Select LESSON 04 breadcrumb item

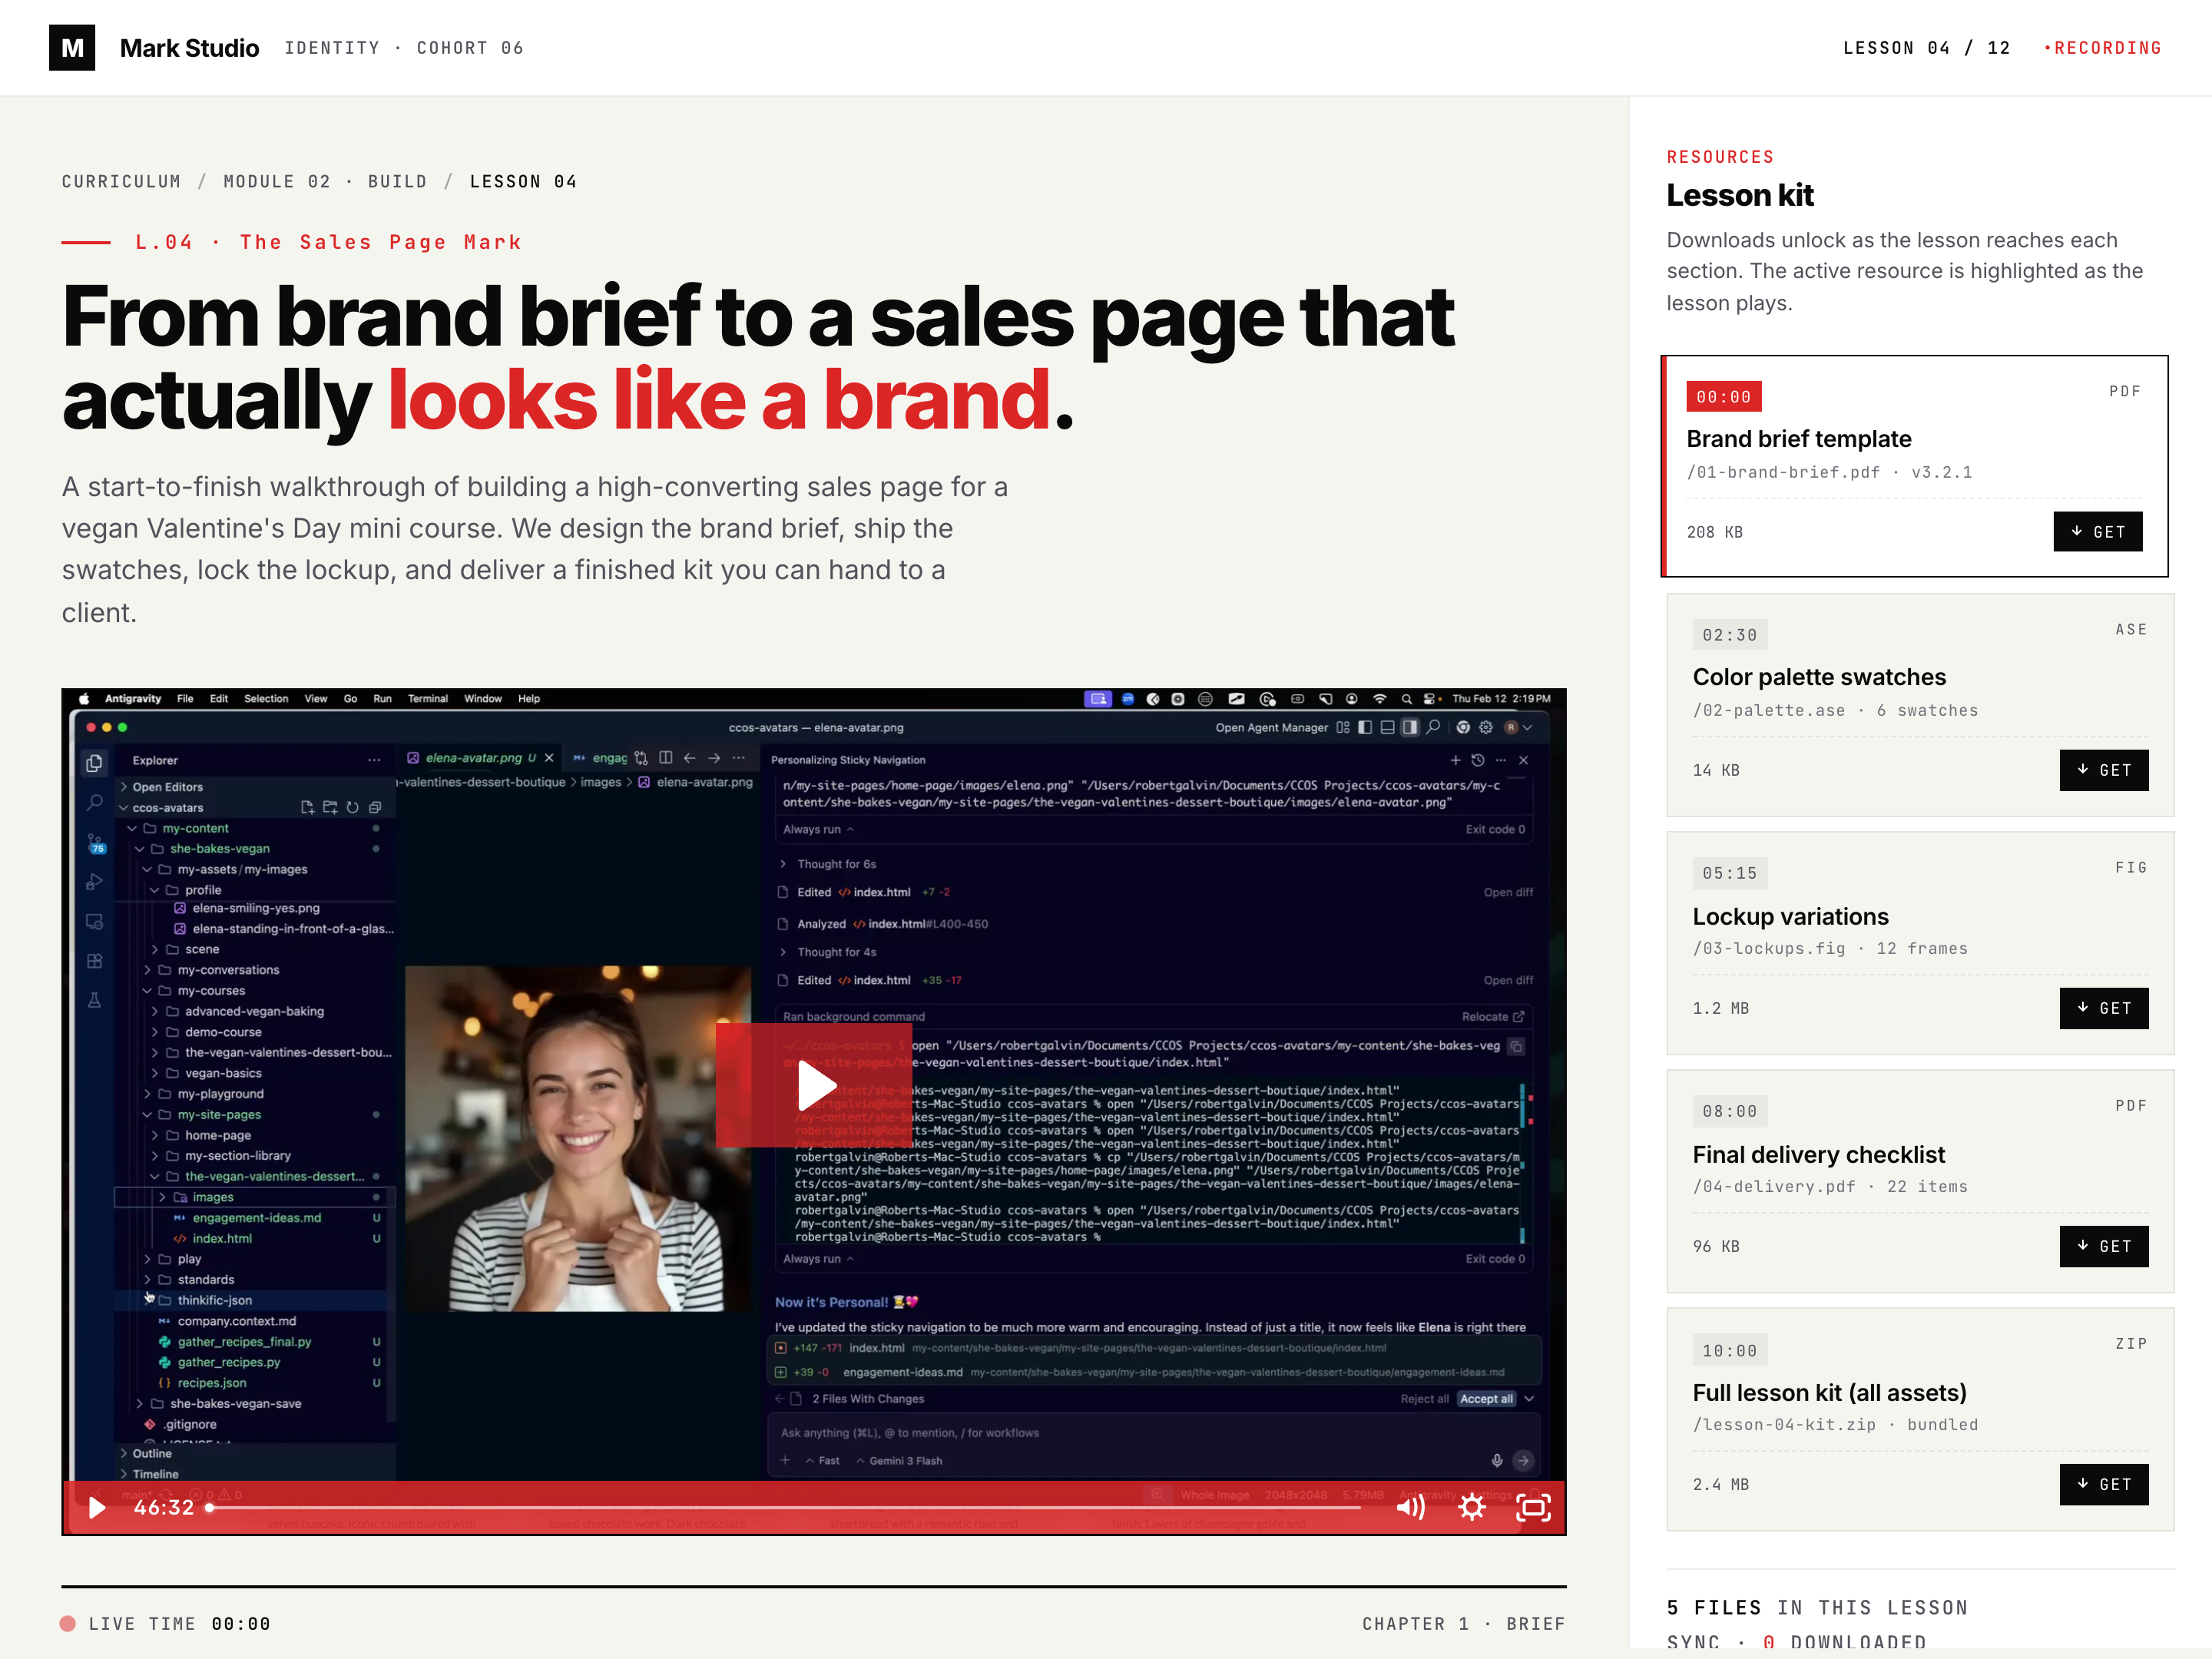point(523,182)
